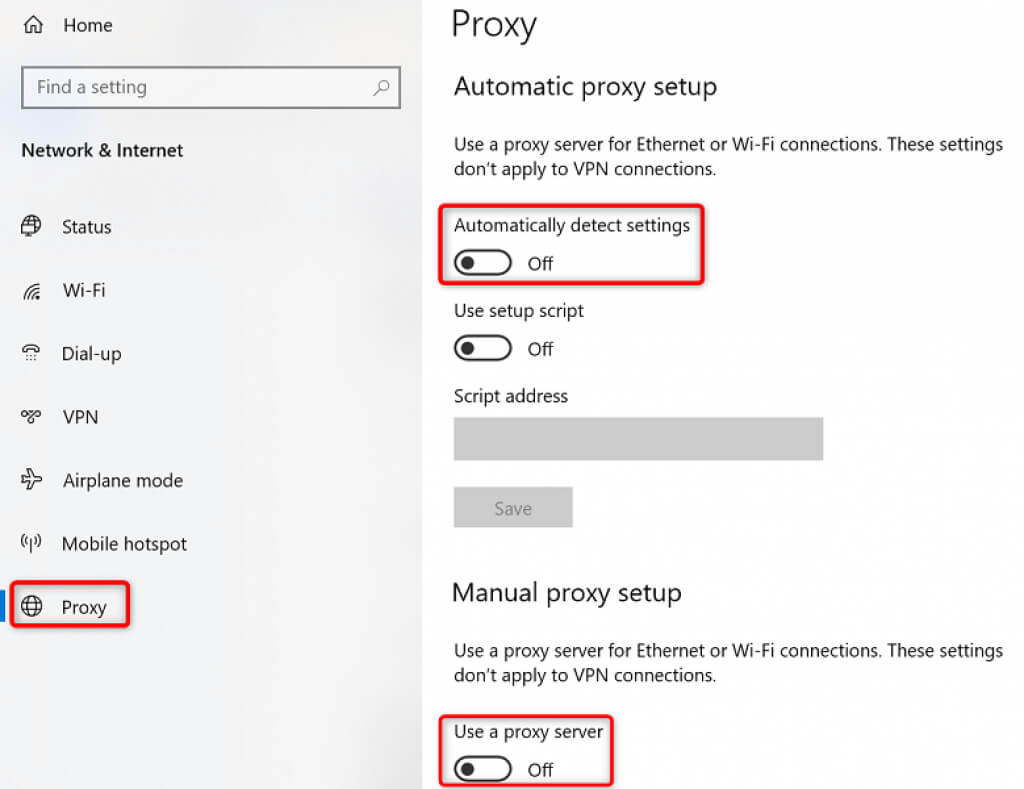Click the Status globe icon
The height and width of the screenshot is (789, 1024).
pos(31,226)
